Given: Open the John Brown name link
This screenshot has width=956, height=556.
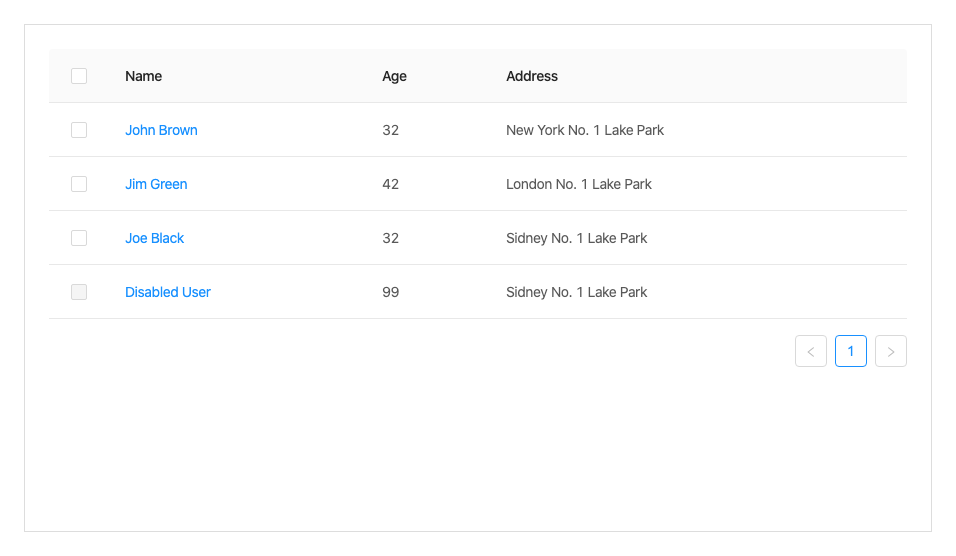Looking at the screenshot, I should (x=161, y=130).
